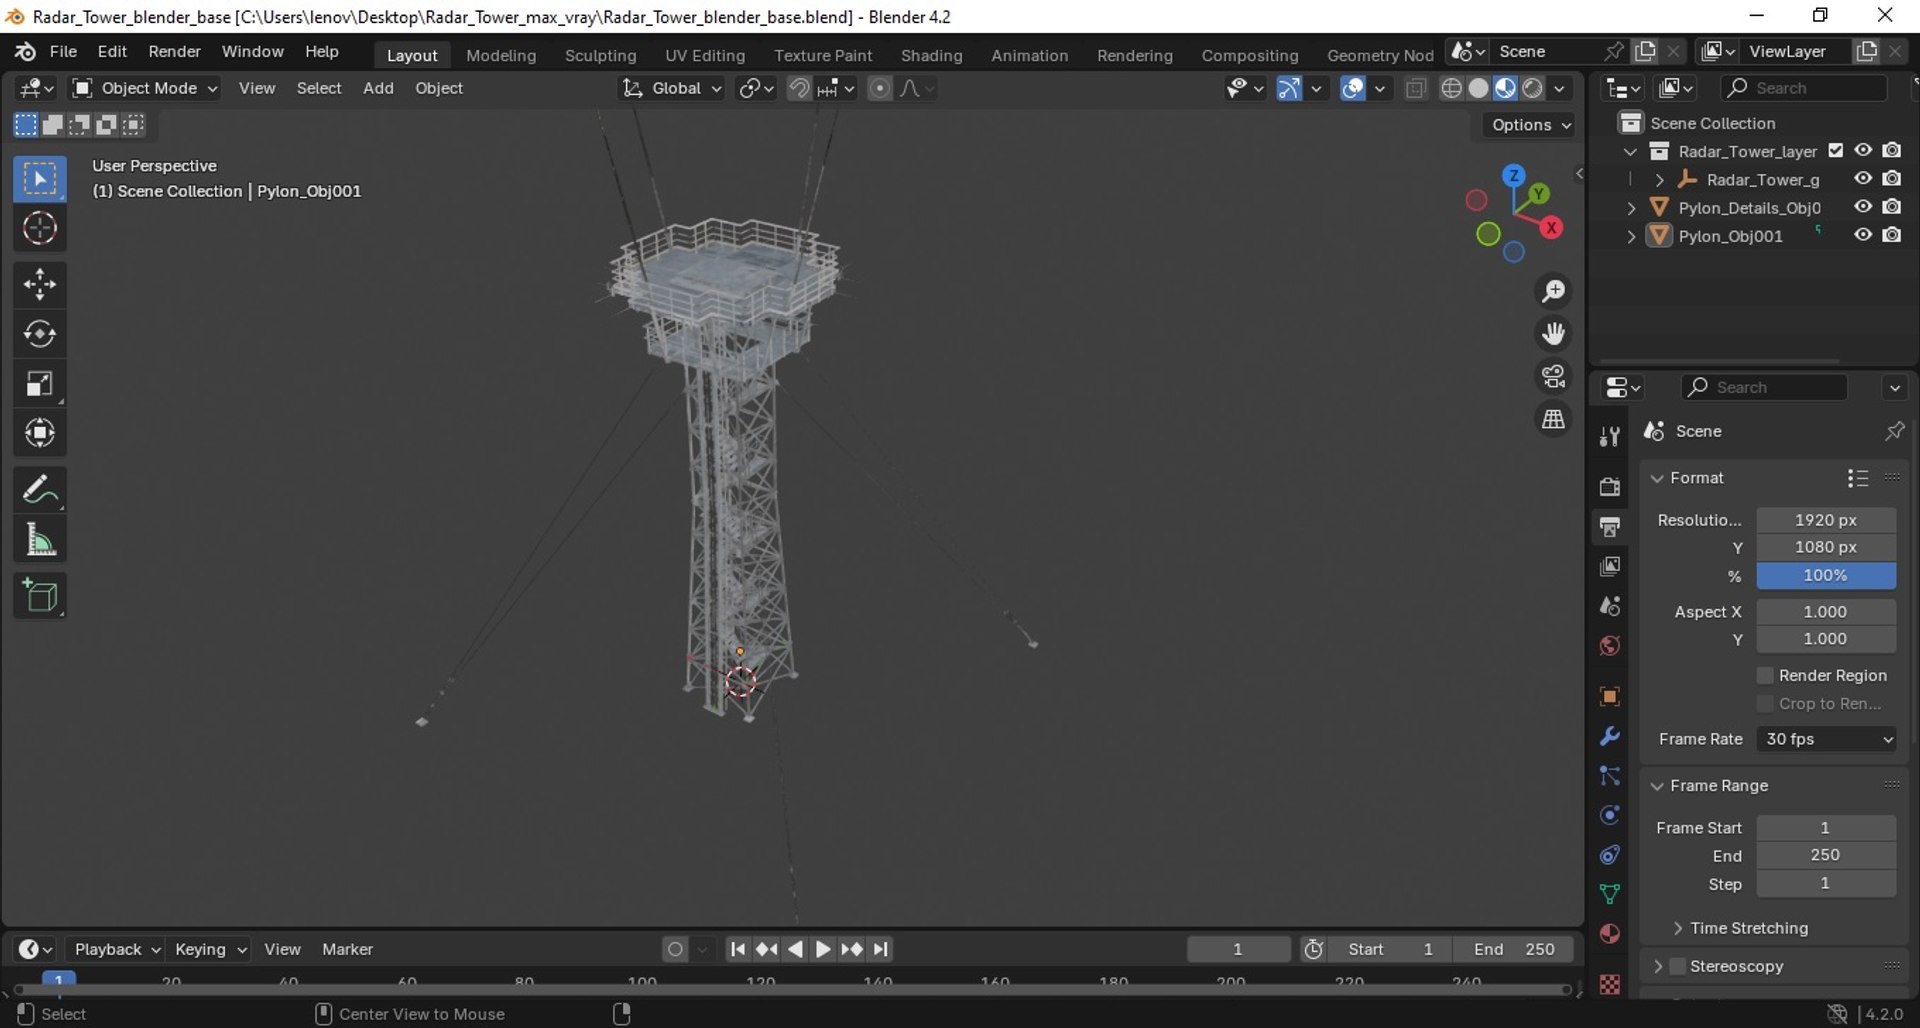Viewport: 1920px width, 1028px height.
Task: Click the zoom view magnifier icon
Action: 1553,291
